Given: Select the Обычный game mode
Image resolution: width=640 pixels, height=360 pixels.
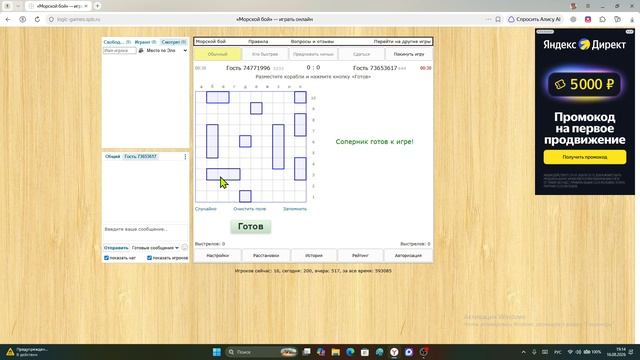Looking at the screenshot, I should pos(218,54).
